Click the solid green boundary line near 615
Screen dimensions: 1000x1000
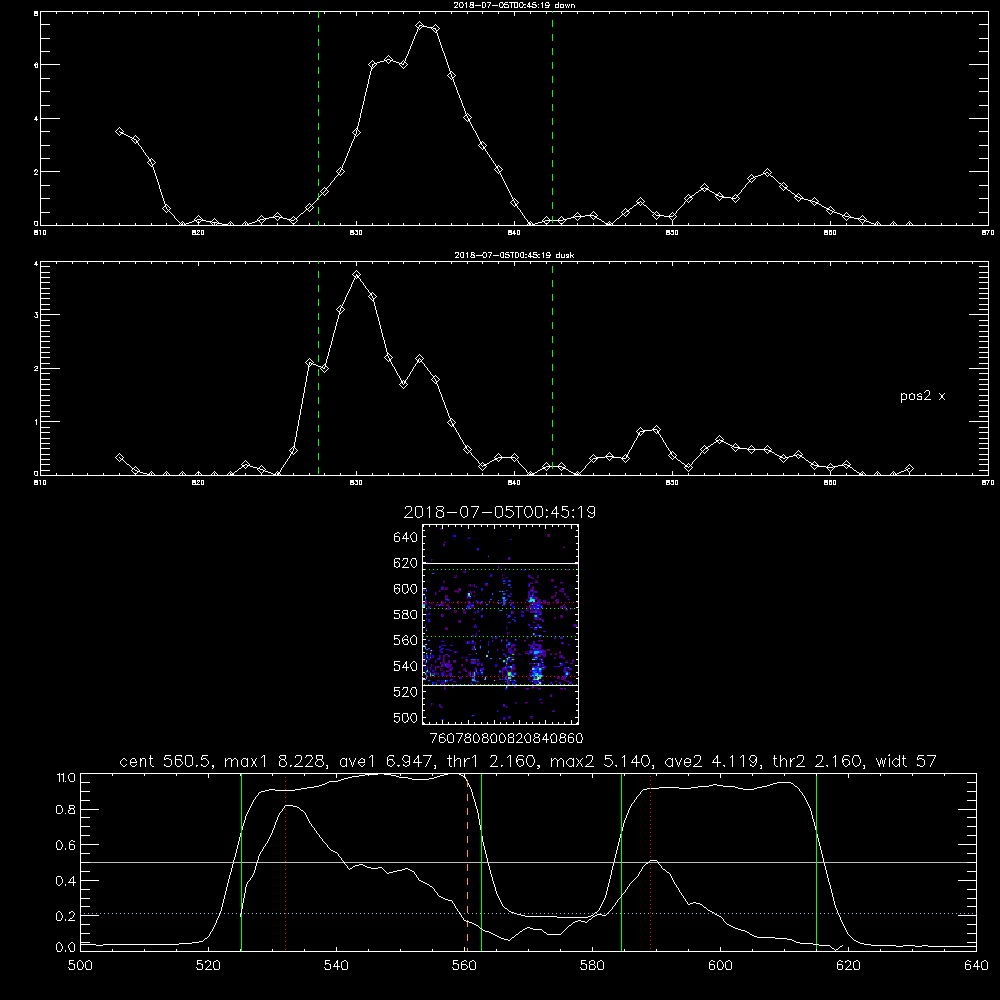coord(816,861)
